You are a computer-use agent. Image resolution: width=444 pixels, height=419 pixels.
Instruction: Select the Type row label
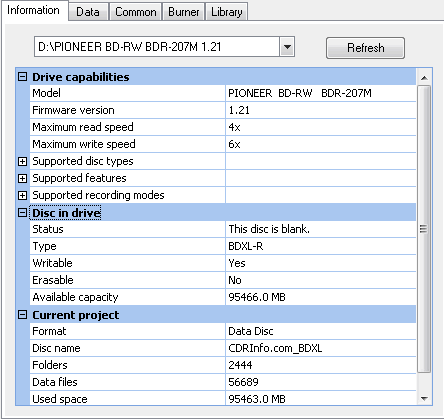[44, 246]
